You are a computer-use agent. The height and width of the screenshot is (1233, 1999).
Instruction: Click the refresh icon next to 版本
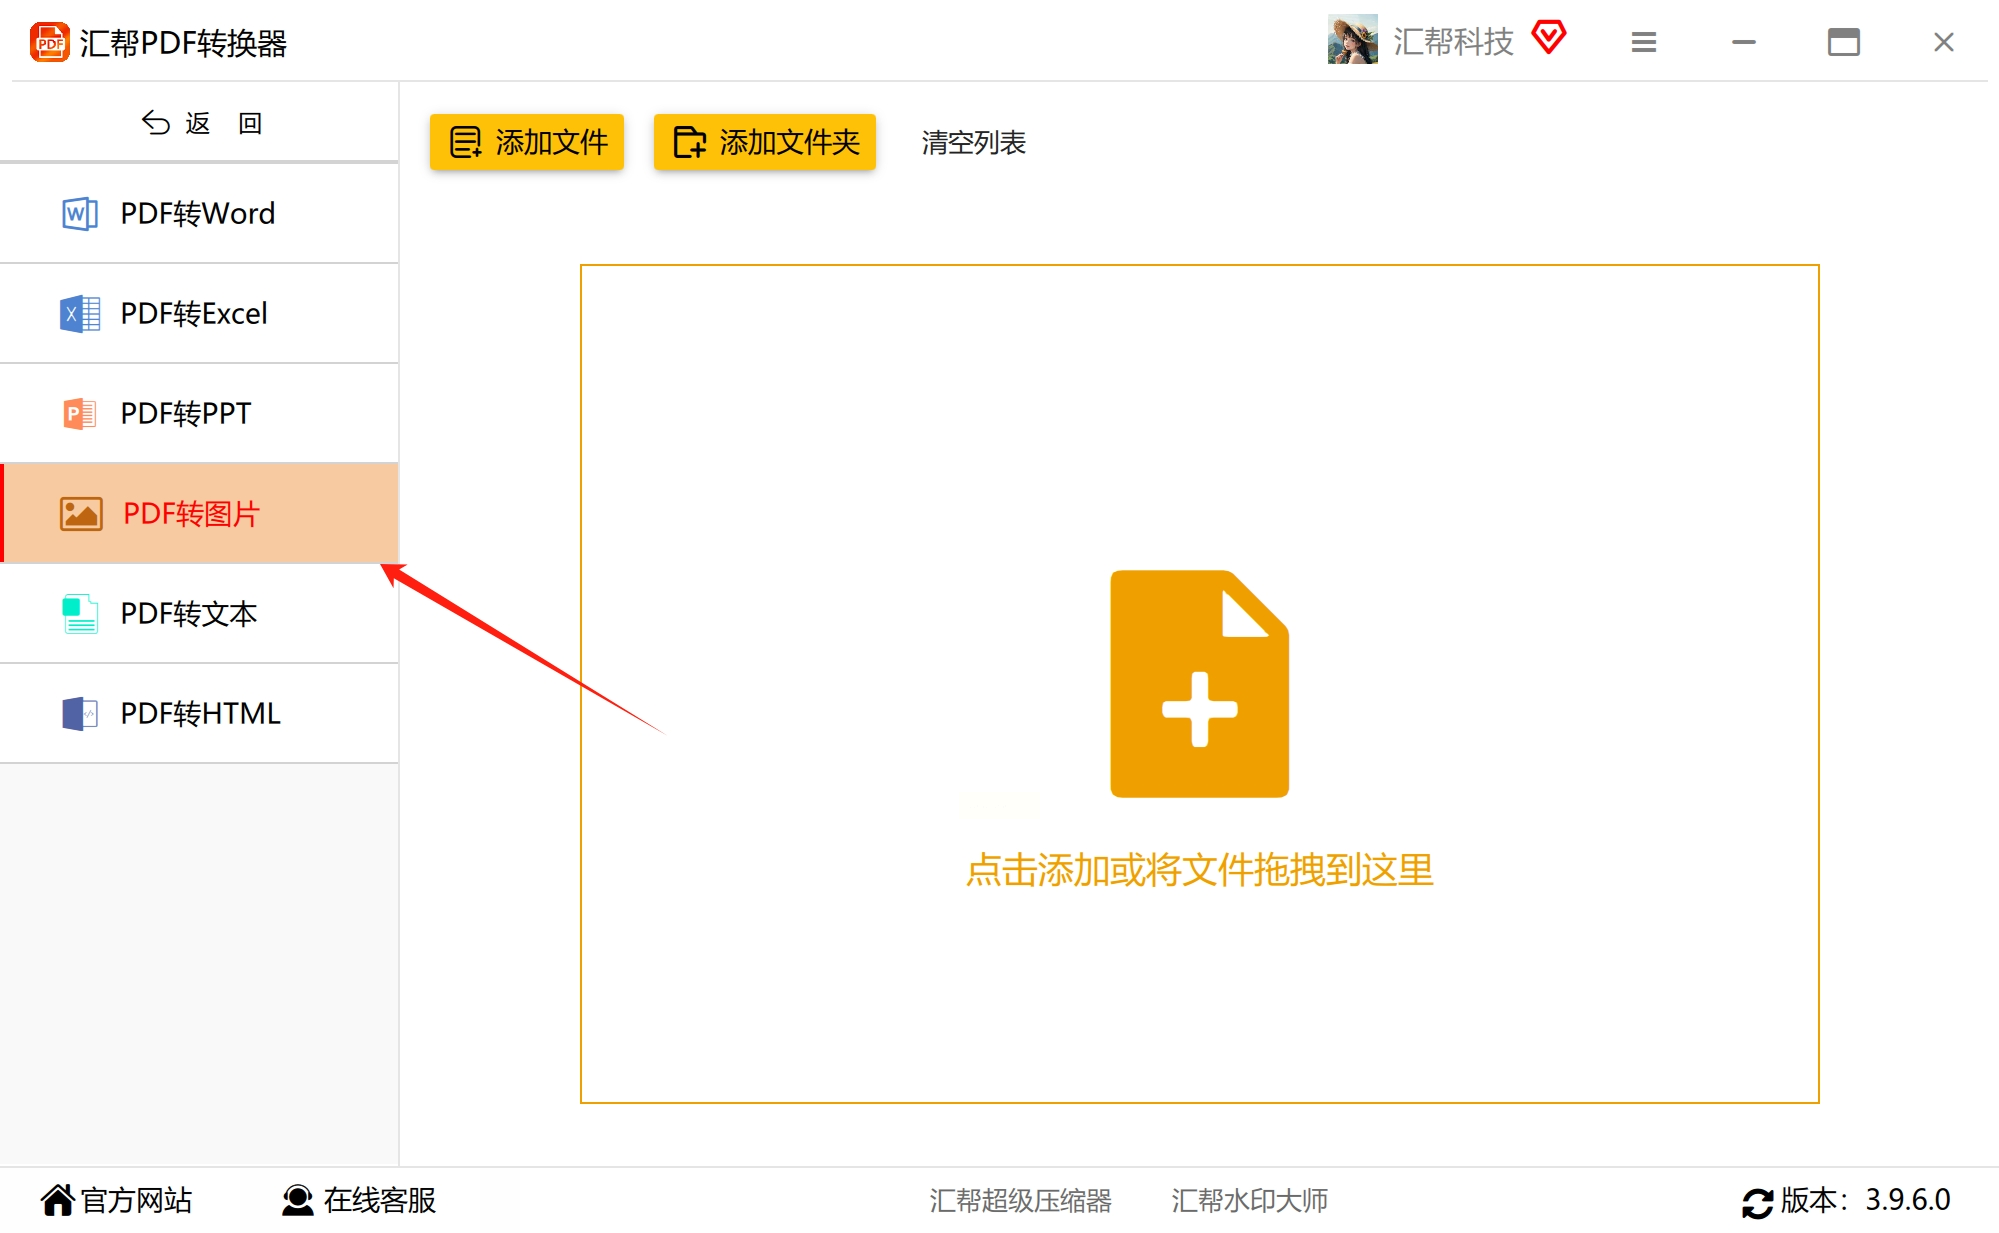coord(1756,1201)
